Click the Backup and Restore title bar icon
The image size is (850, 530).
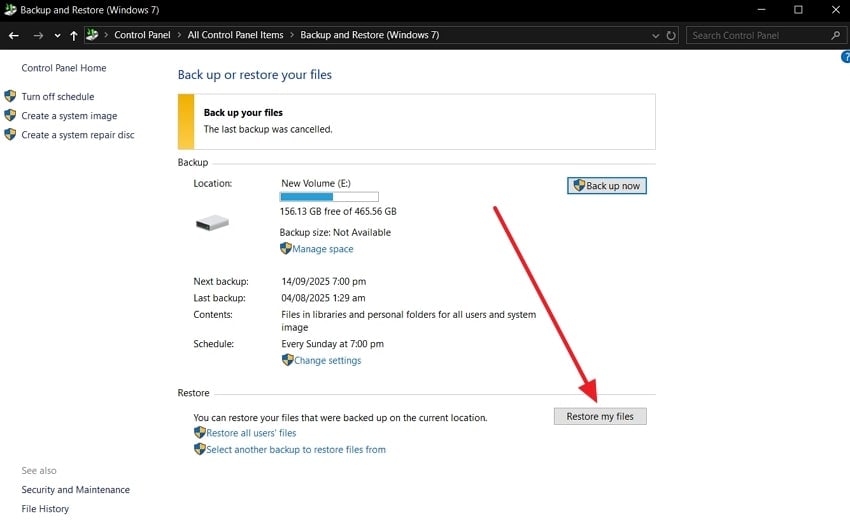pos(10,9)
